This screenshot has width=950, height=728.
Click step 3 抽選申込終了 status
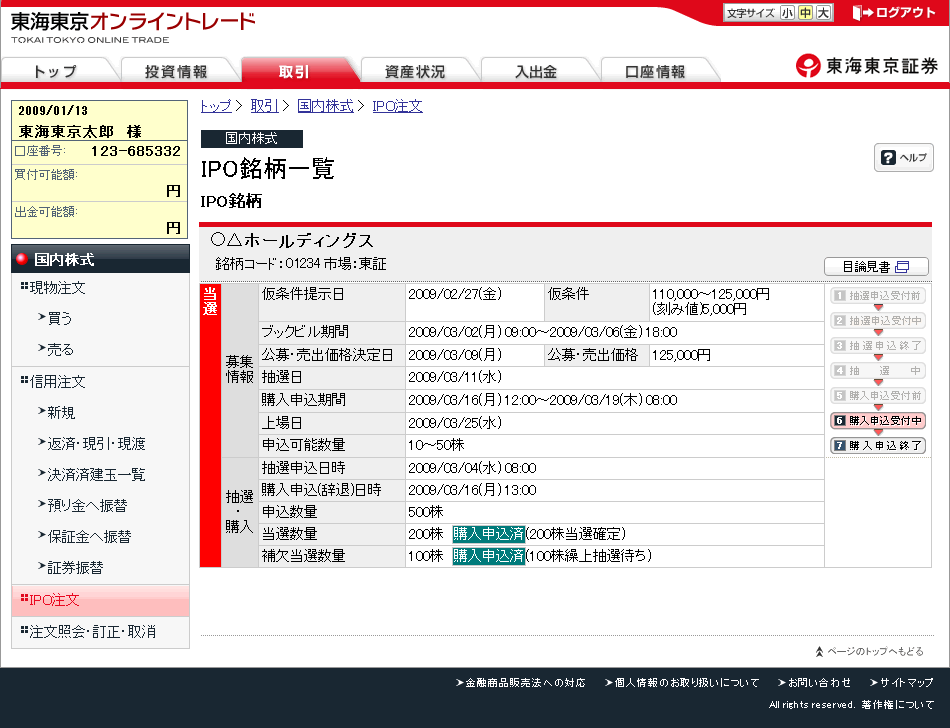[878, 345]
